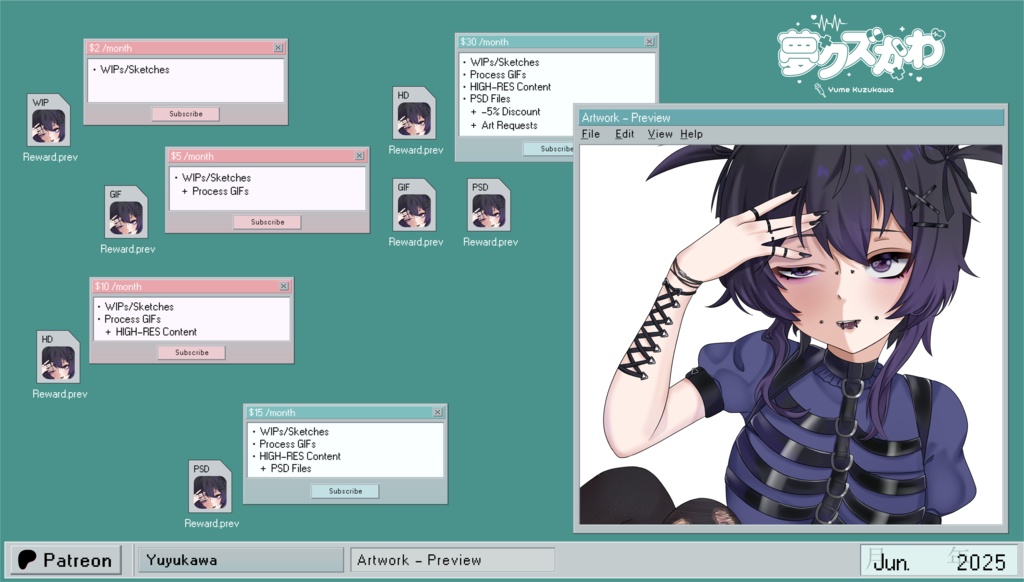
Task: Close the $30 /month window
Action: 649,41
